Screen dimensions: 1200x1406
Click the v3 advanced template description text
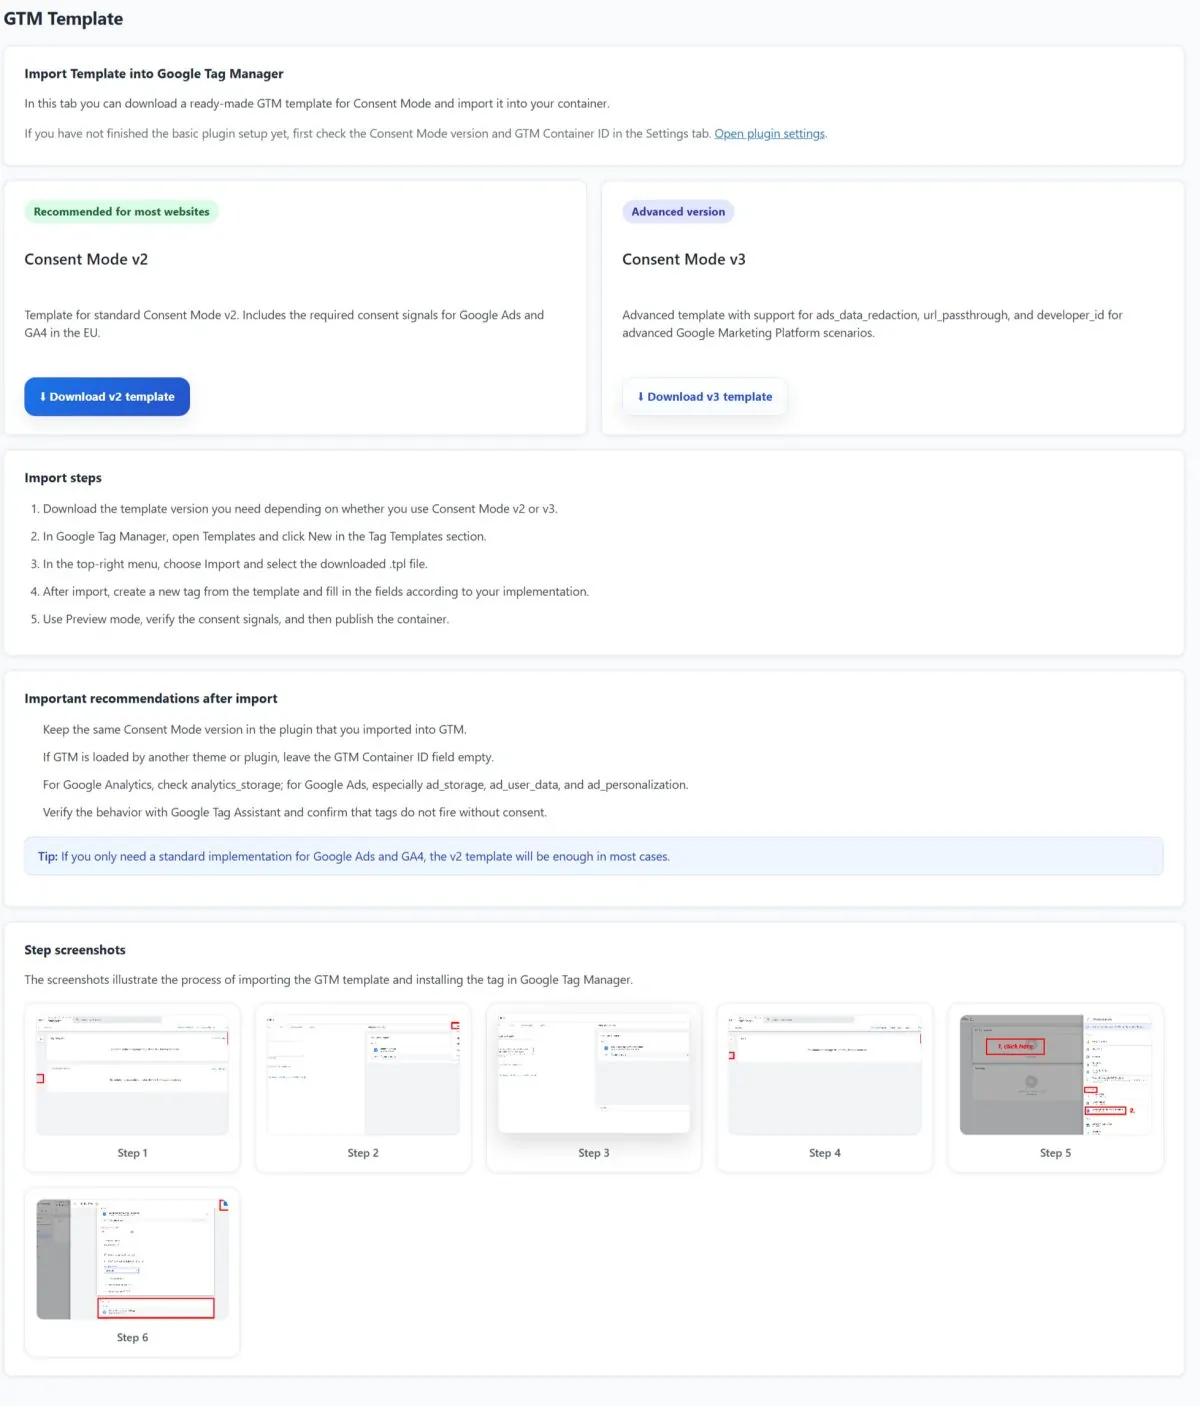pos(872,324)
